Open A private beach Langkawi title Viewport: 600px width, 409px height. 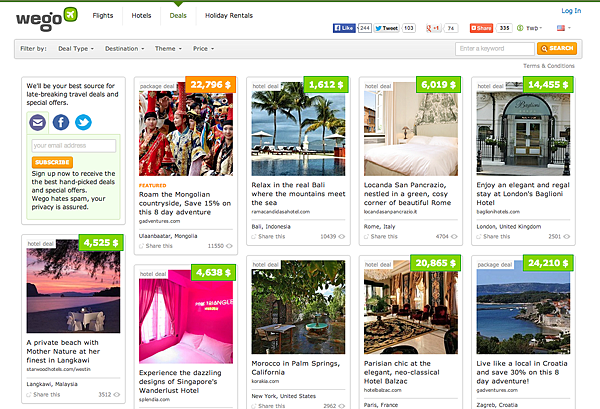point(63,351)
